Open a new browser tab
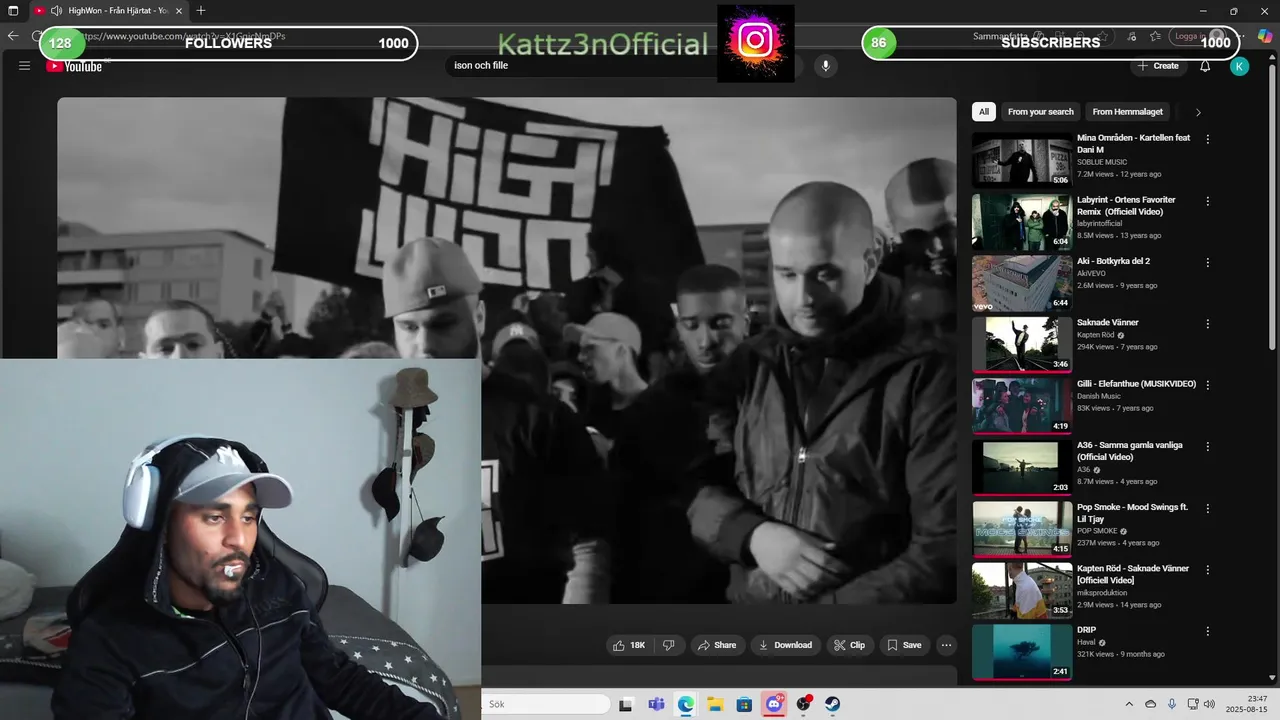 click(x=201, y=11)
